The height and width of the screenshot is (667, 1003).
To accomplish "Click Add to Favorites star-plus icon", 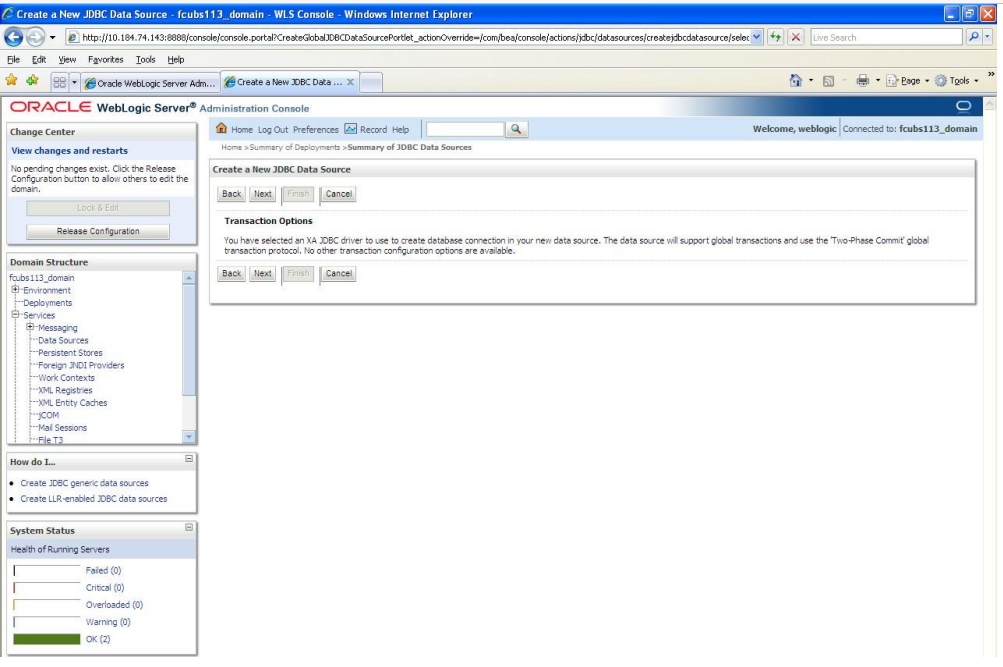I will 32,81.
